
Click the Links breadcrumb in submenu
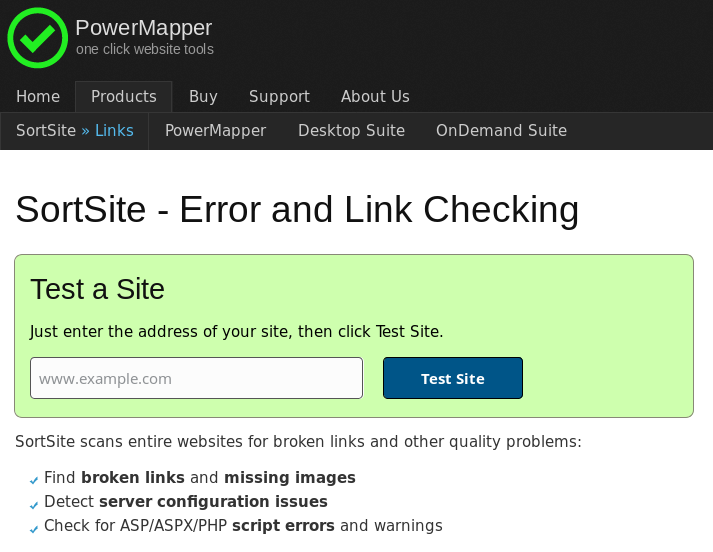[114, 130]
